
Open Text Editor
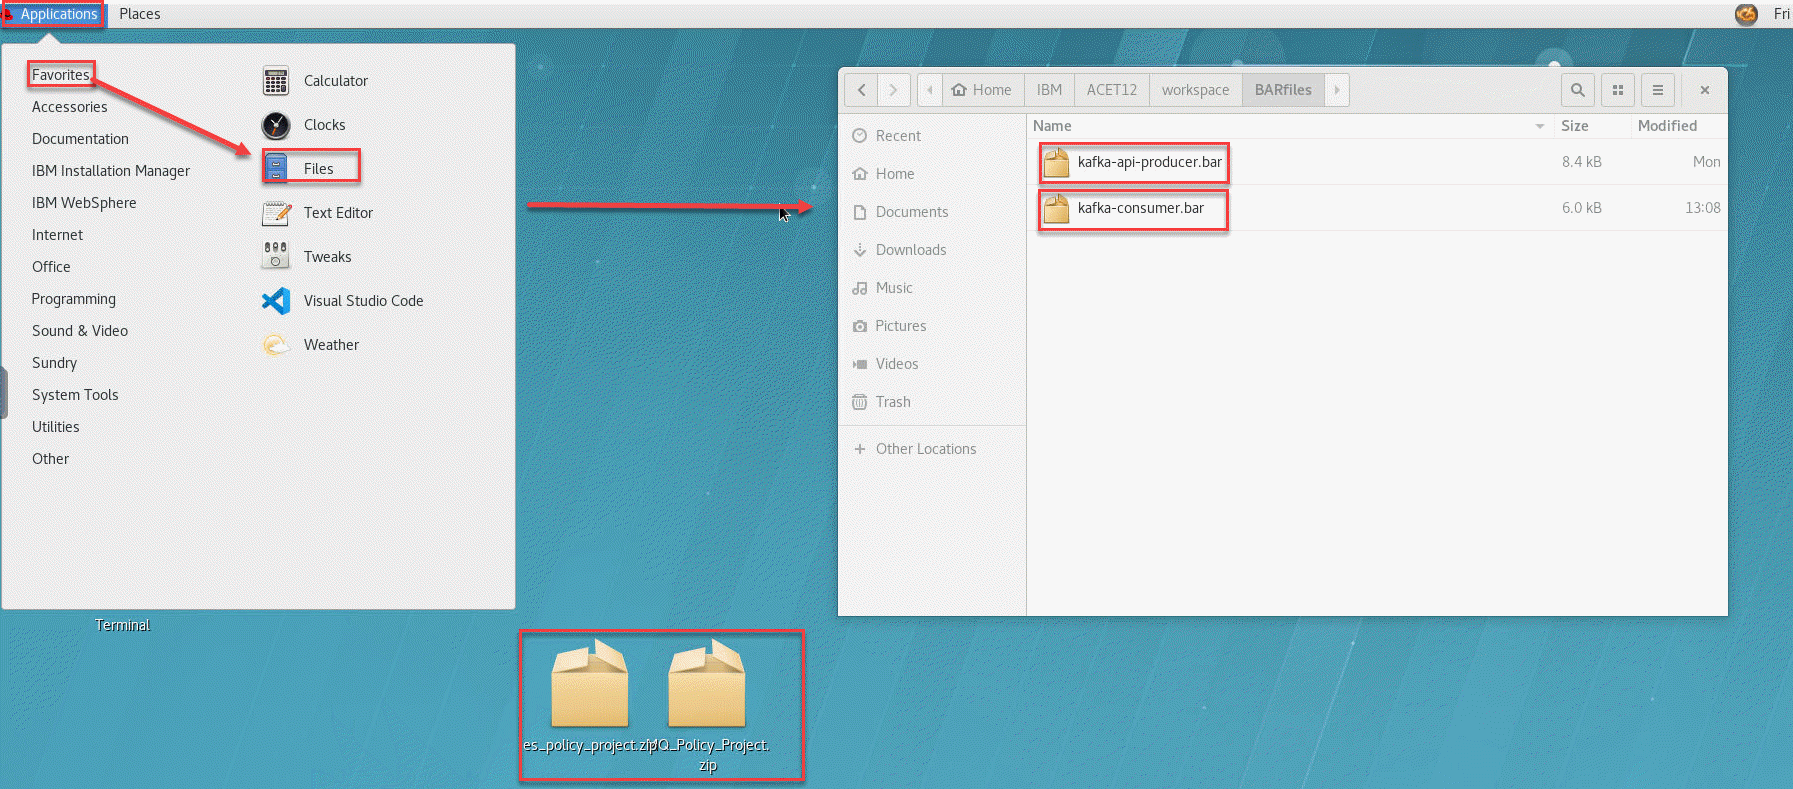[x=337, y=213]
